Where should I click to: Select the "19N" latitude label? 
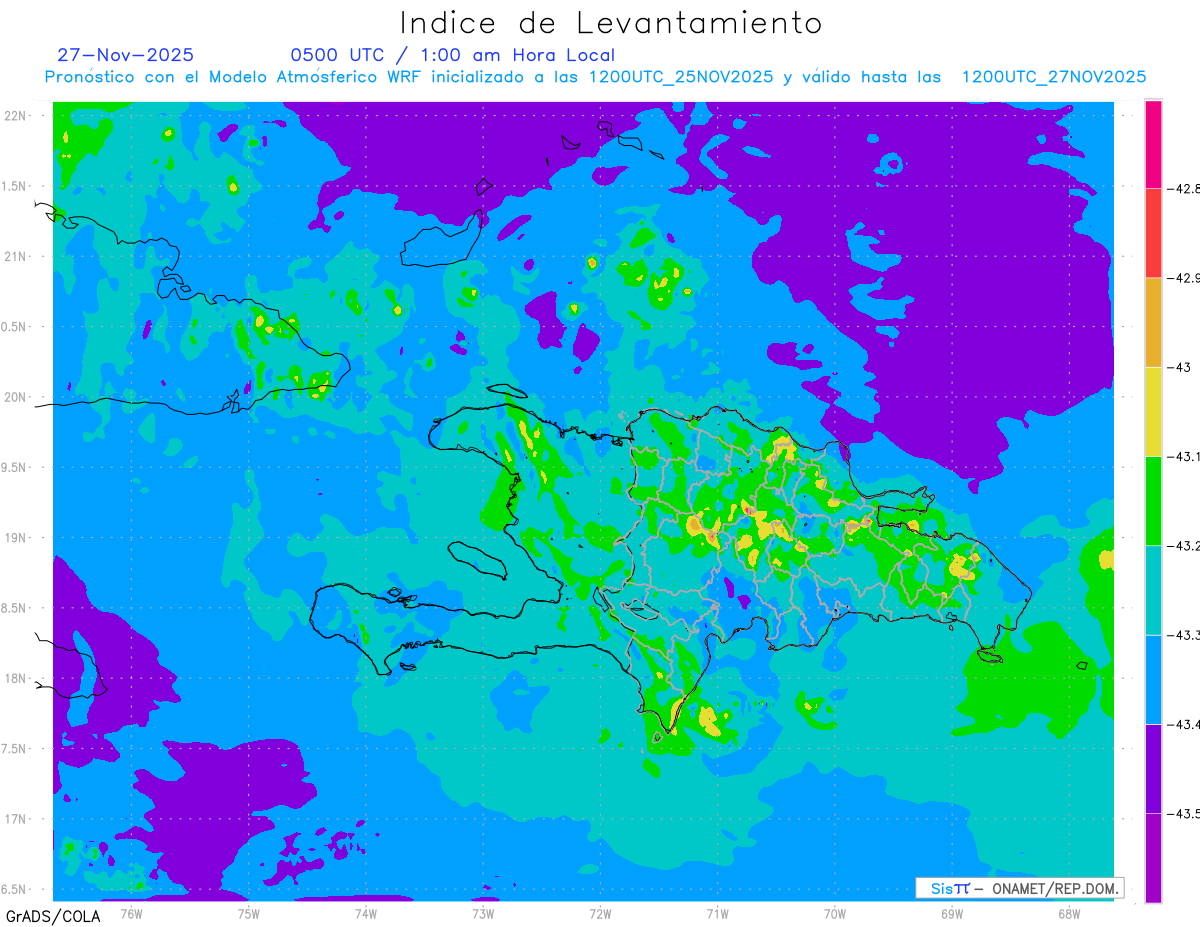(x=15, y=537)
